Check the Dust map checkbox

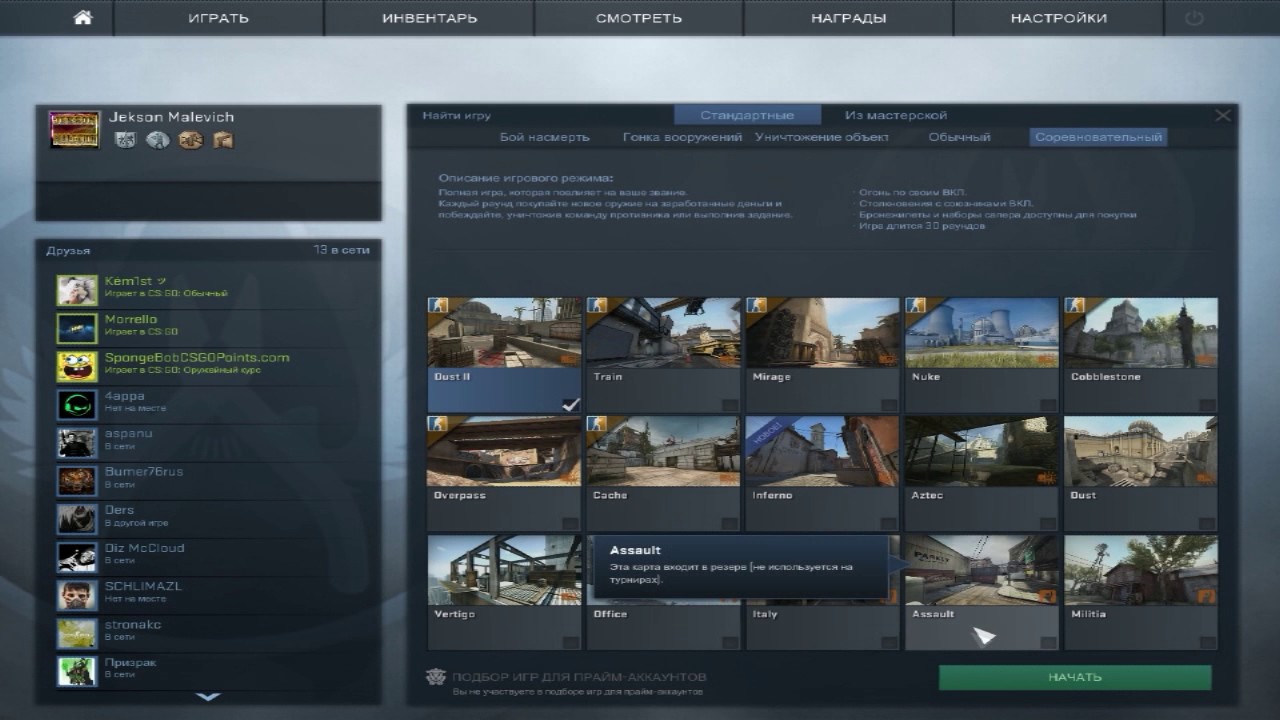(1208, 523)
